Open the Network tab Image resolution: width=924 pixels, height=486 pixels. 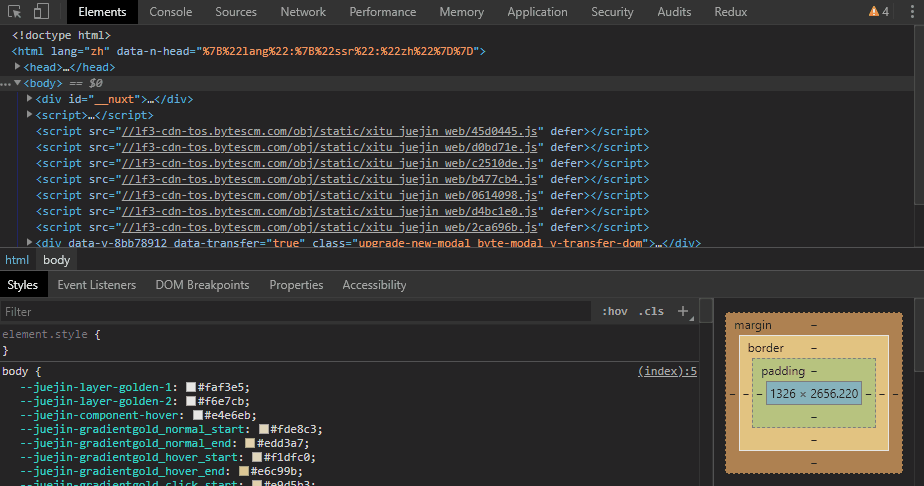[303, 12]
